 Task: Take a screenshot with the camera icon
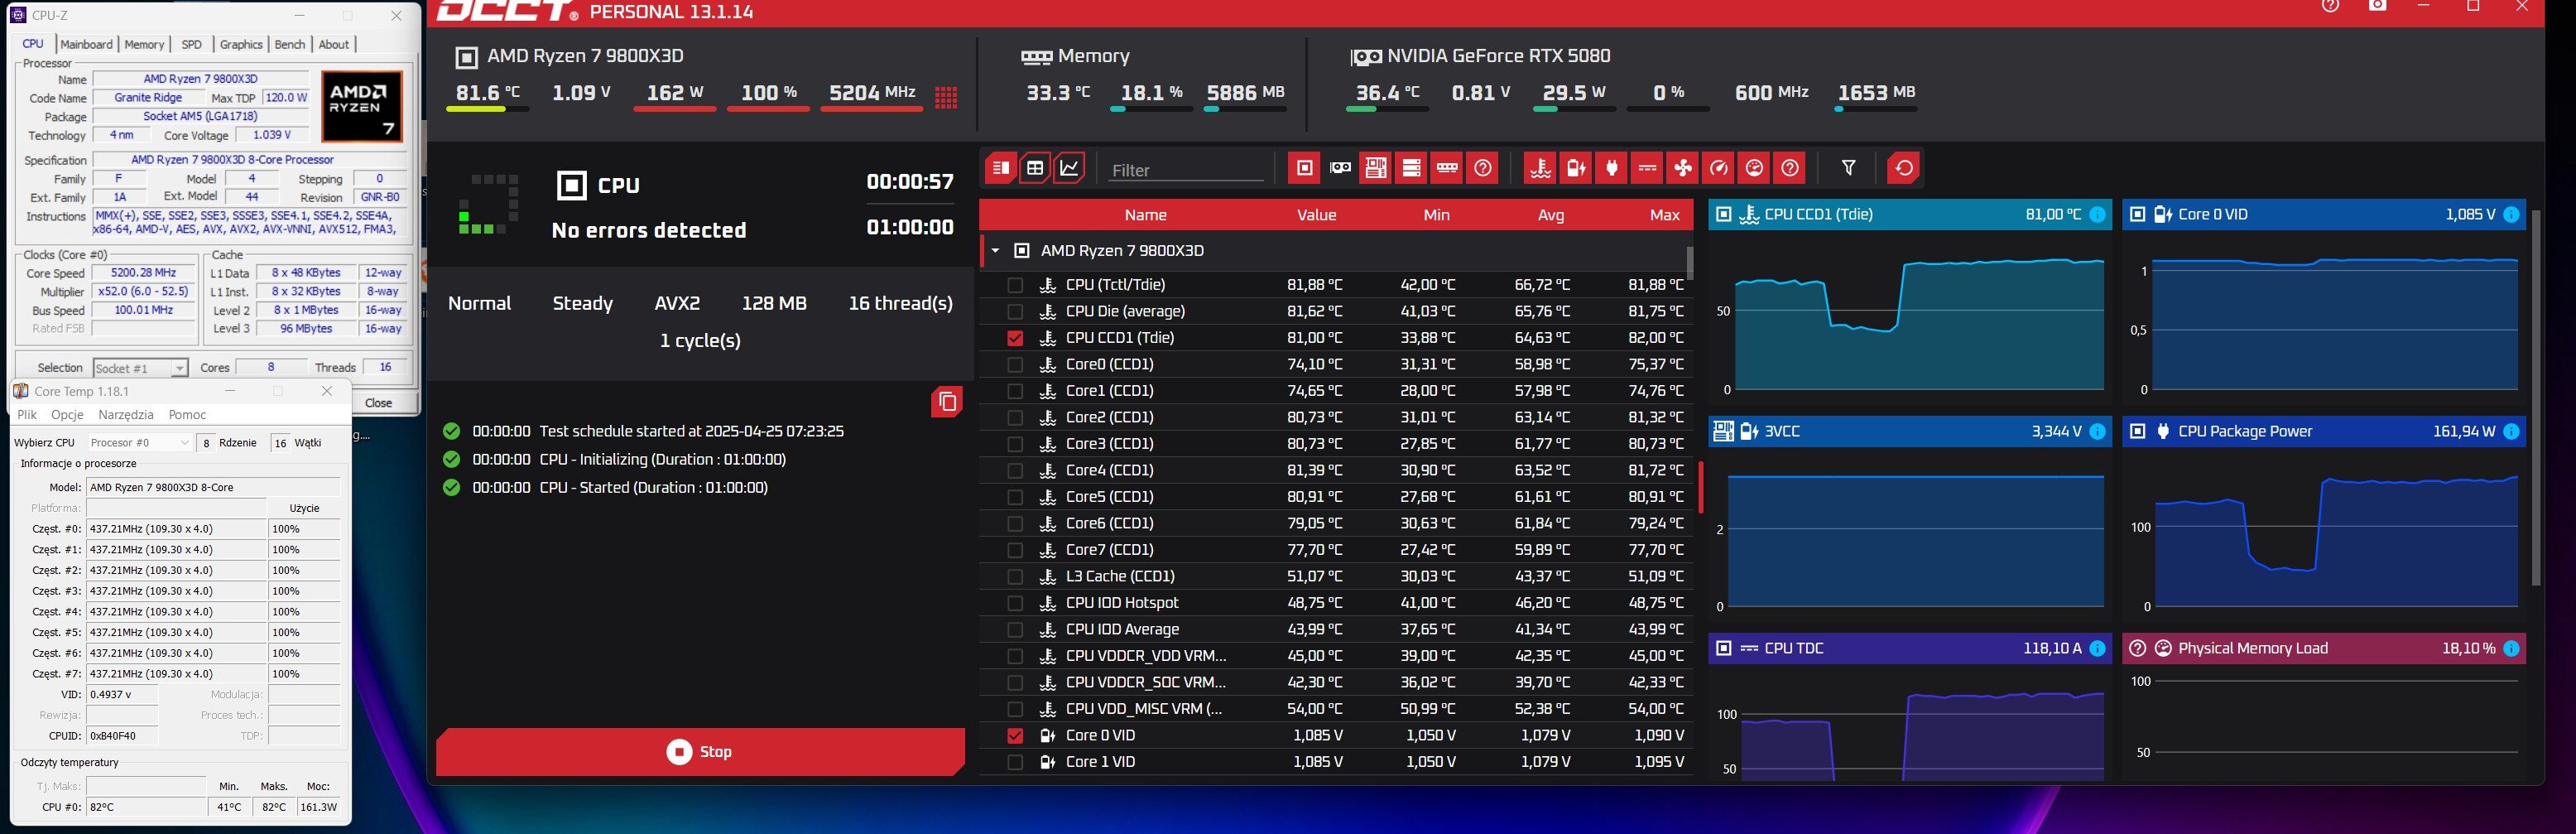[2377, 6]
